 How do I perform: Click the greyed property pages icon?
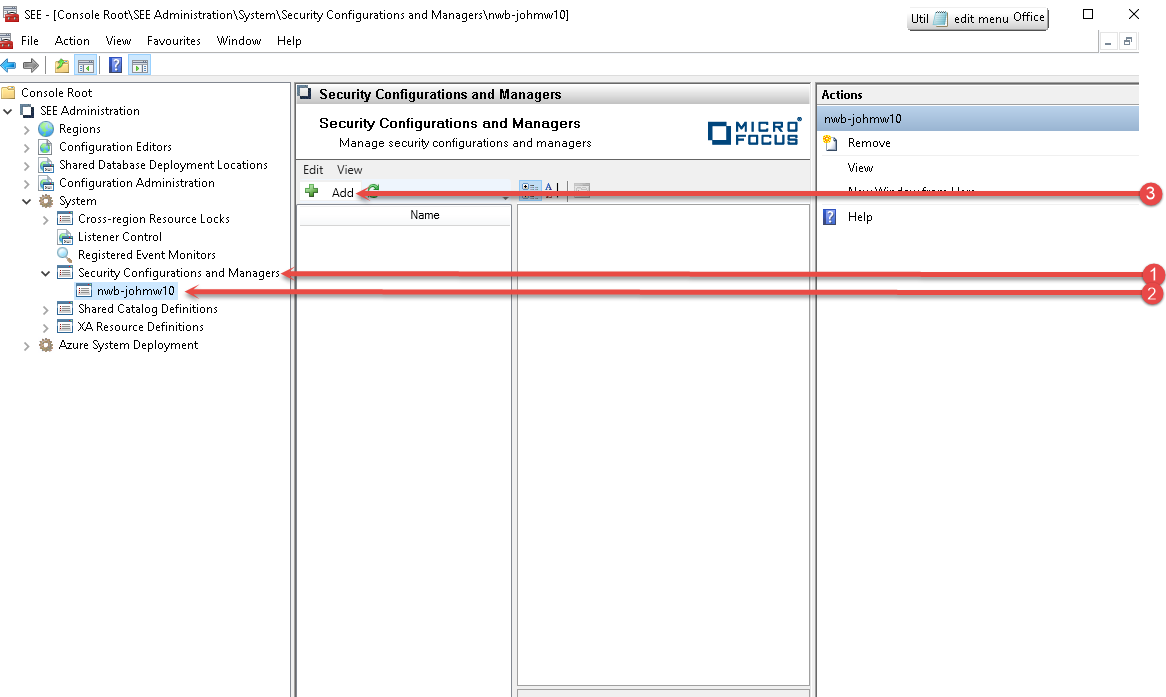pyautogui.click(x=582, y=190)
